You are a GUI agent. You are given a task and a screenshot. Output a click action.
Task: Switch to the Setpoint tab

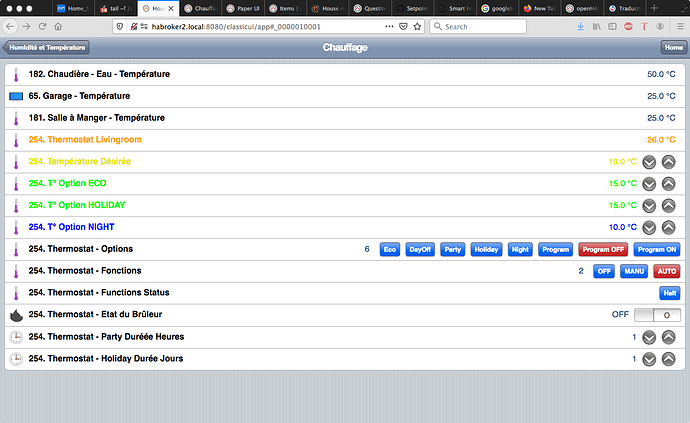(x=412, y=8)
